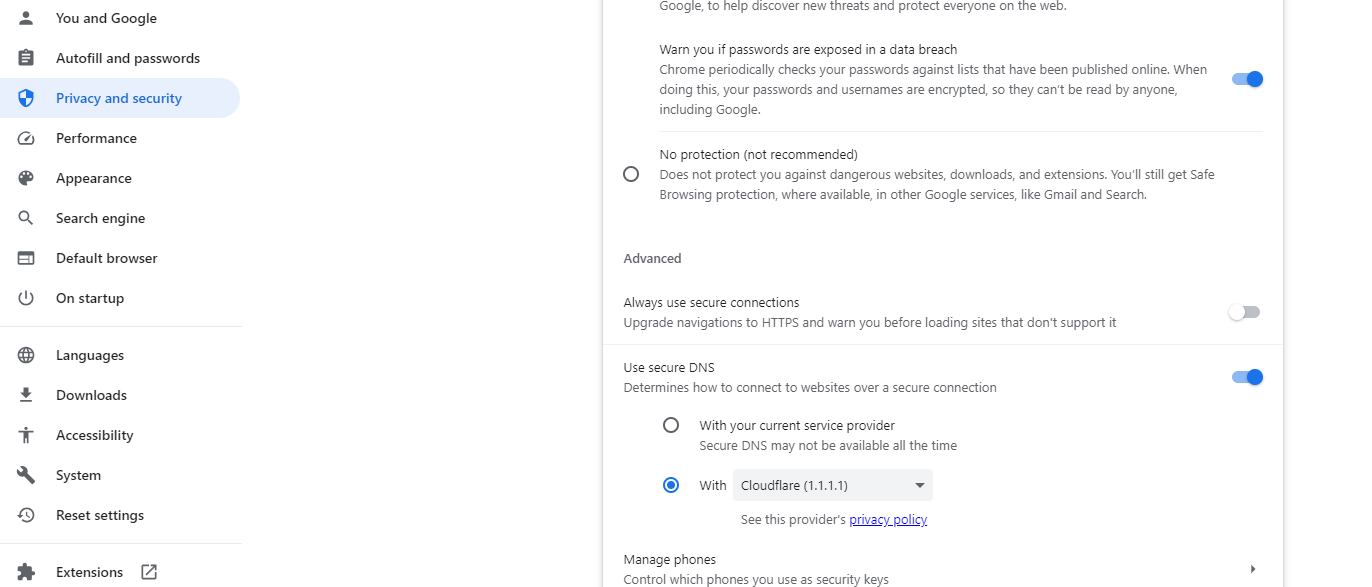Open the System wrench icon
Viewport: 1372px width, 587px height.
(x=24, y=474)
